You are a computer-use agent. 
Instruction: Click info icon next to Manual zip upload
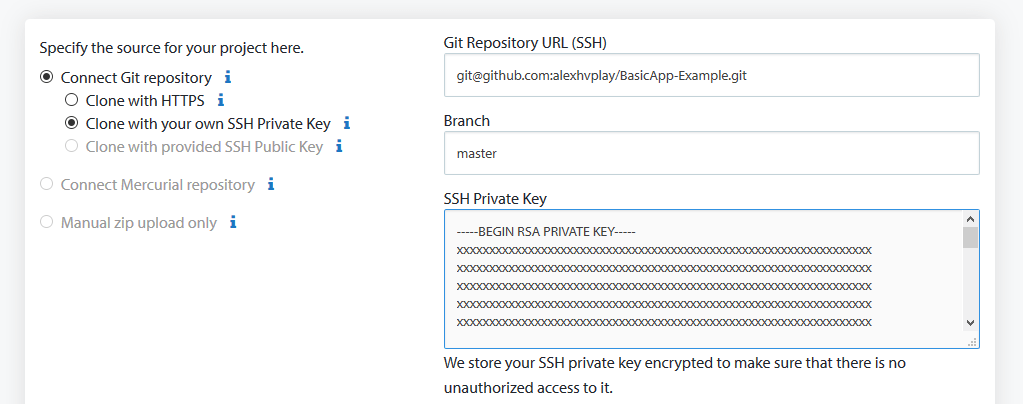tap(233, 223)
